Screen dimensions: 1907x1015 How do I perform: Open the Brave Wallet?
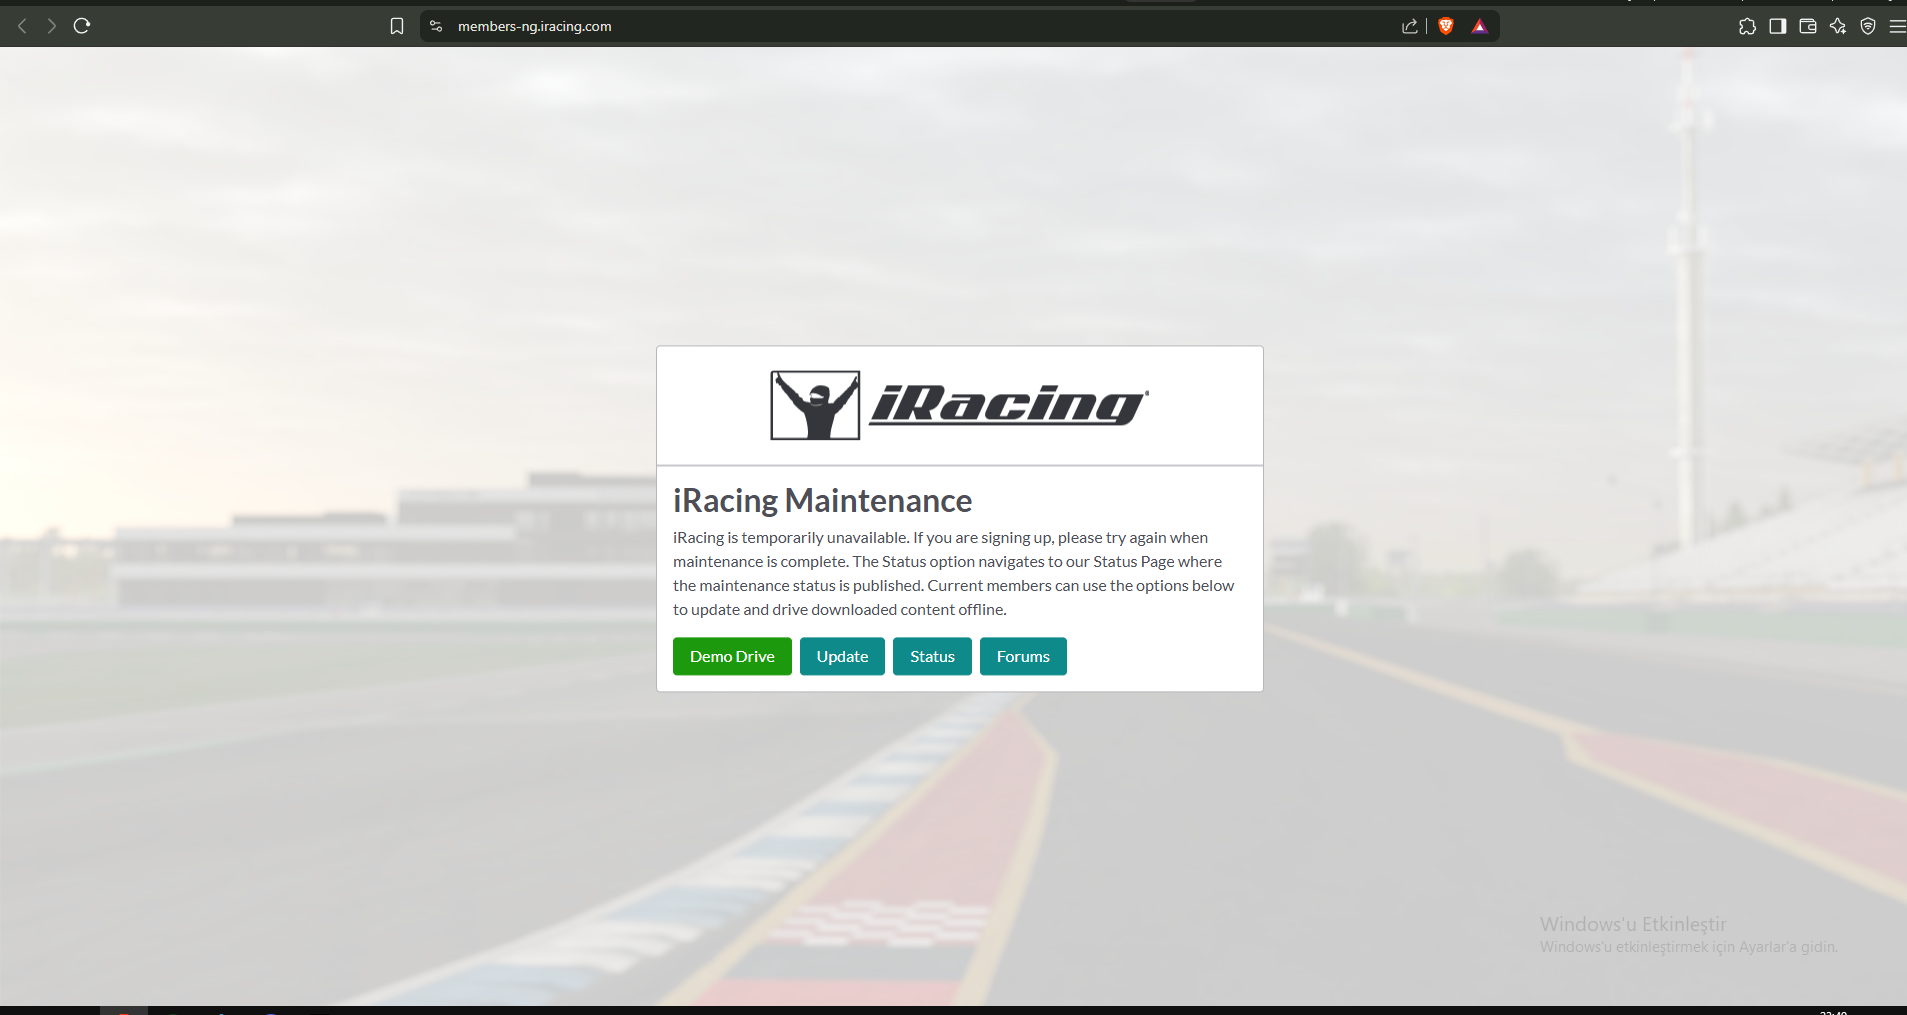[x=1807, y=26]
